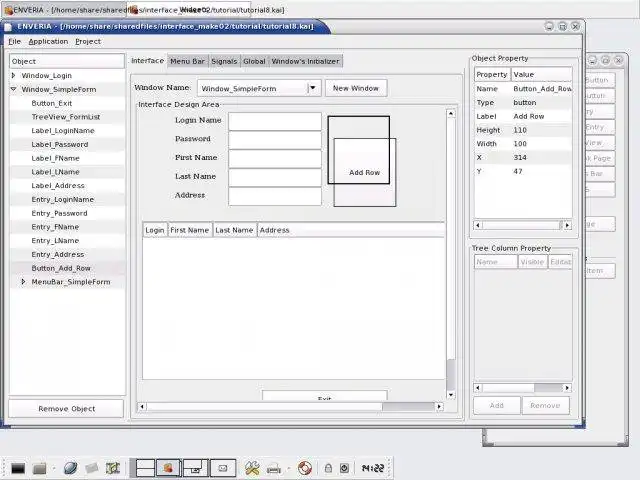Click the Tree Column Property scroll-left arrow
The image size is (640, 480).
[x=478, y=388]
